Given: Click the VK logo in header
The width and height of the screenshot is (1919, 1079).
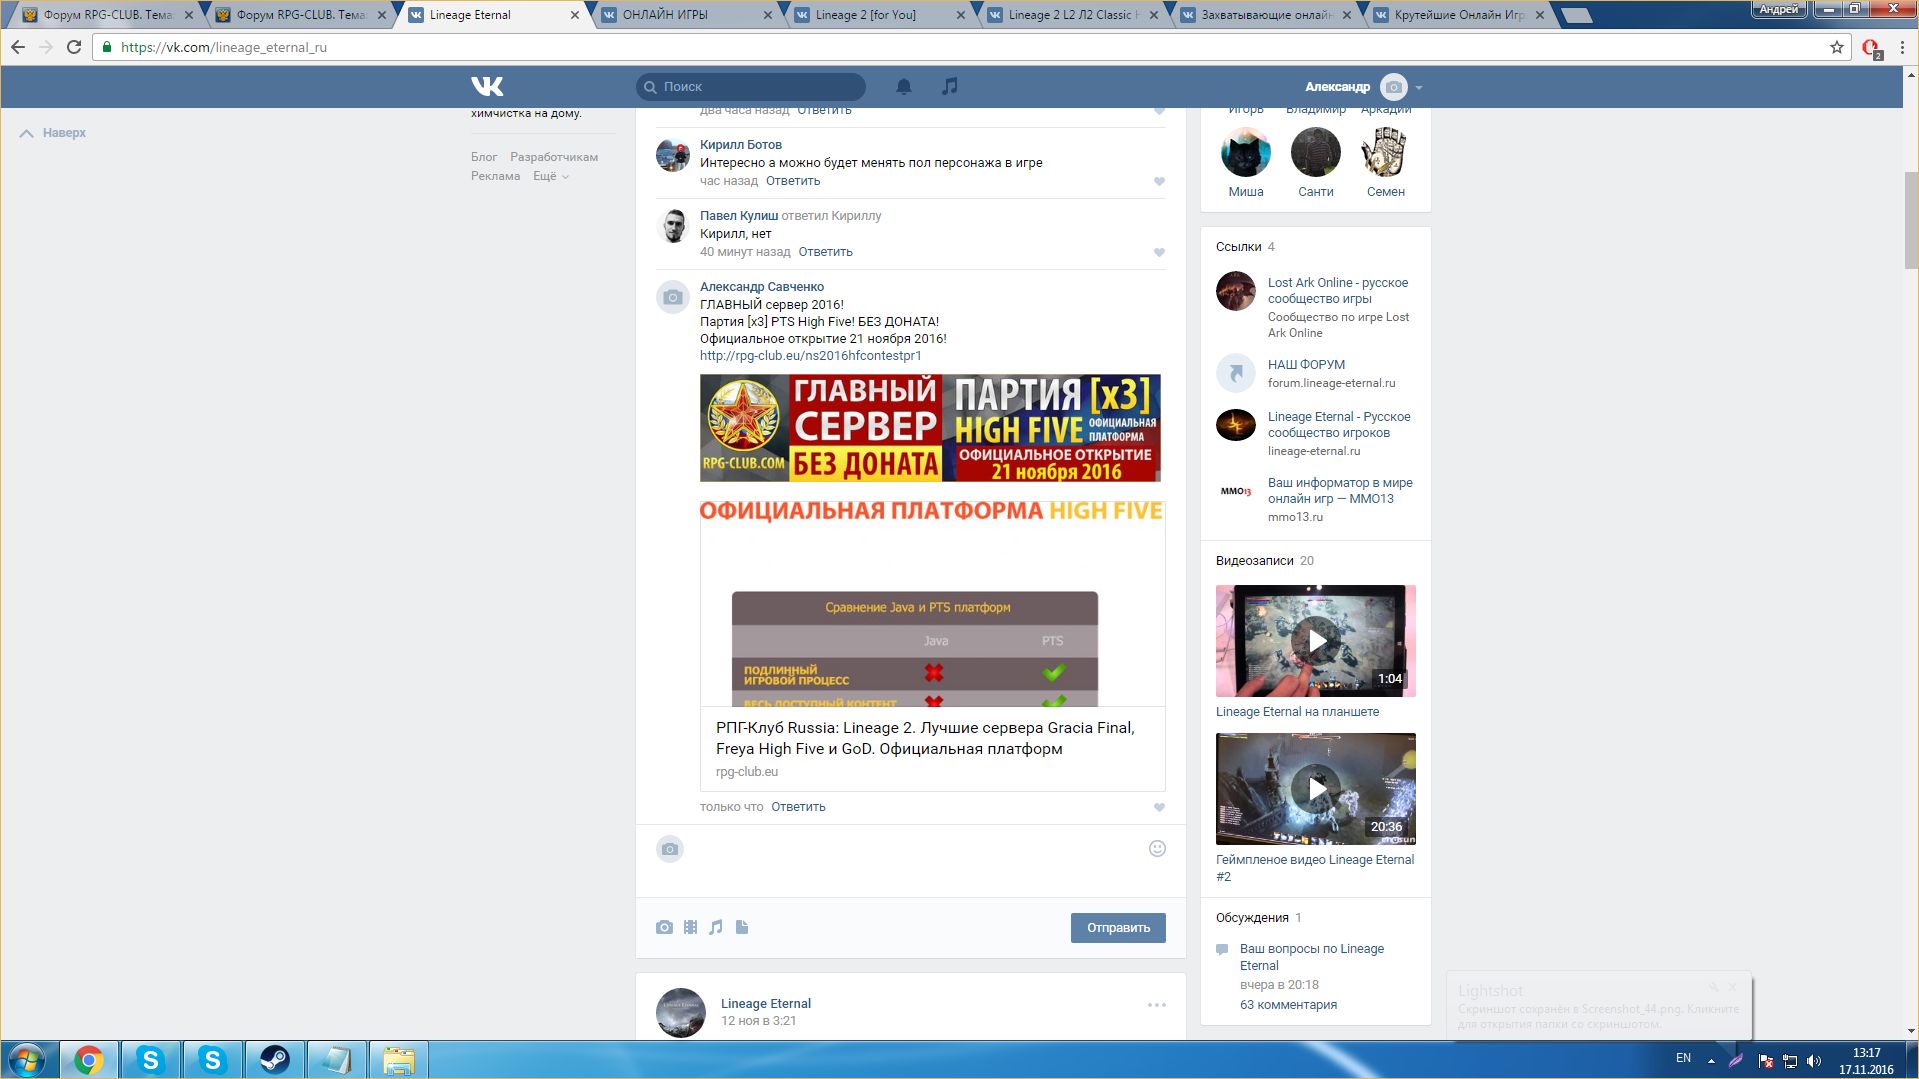Looking at the screenshot, I should point(487,86).
